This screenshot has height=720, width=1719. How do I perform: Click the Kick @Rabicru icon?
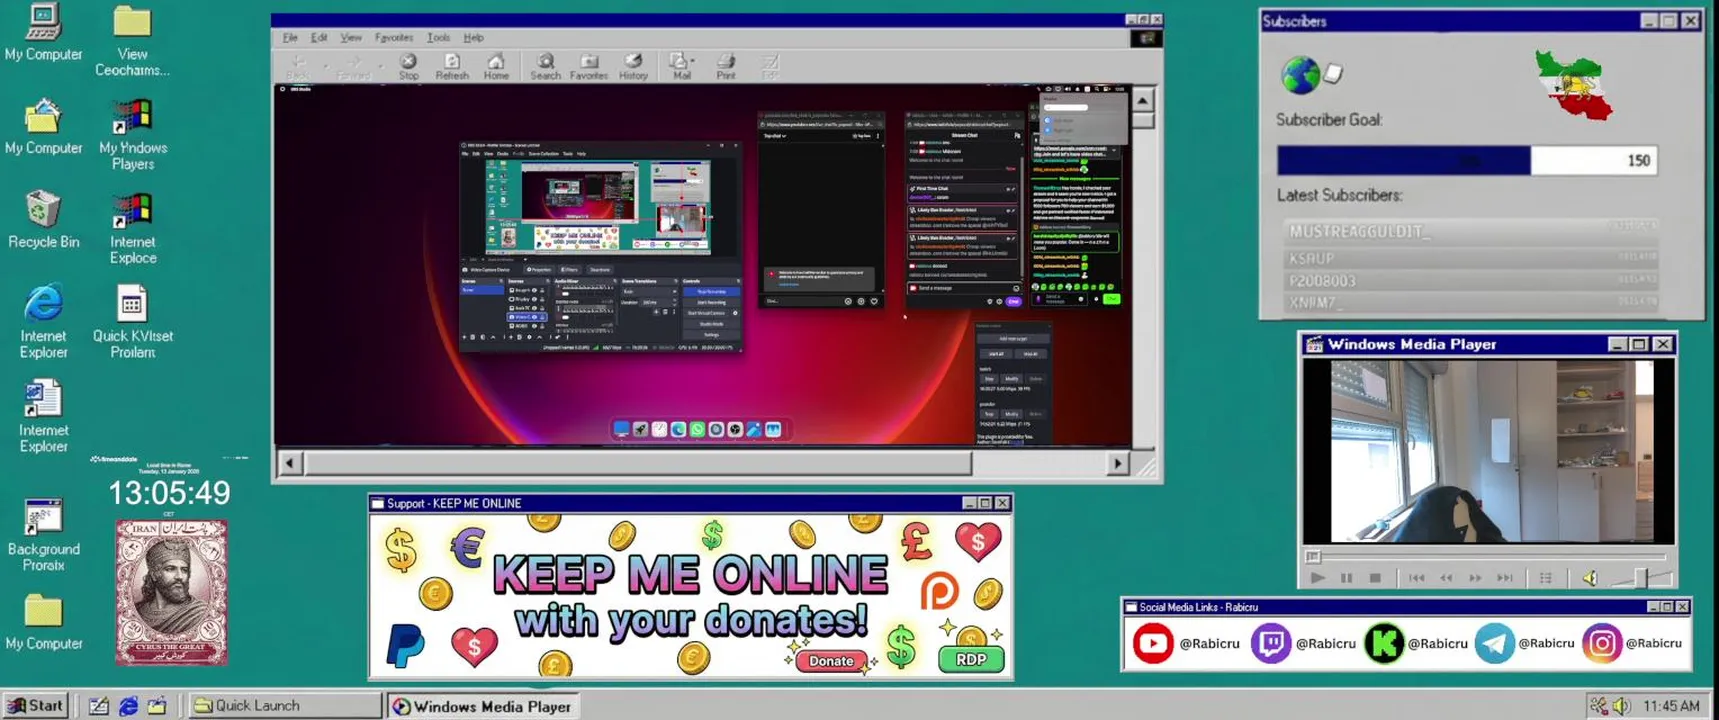point(1384,644)
